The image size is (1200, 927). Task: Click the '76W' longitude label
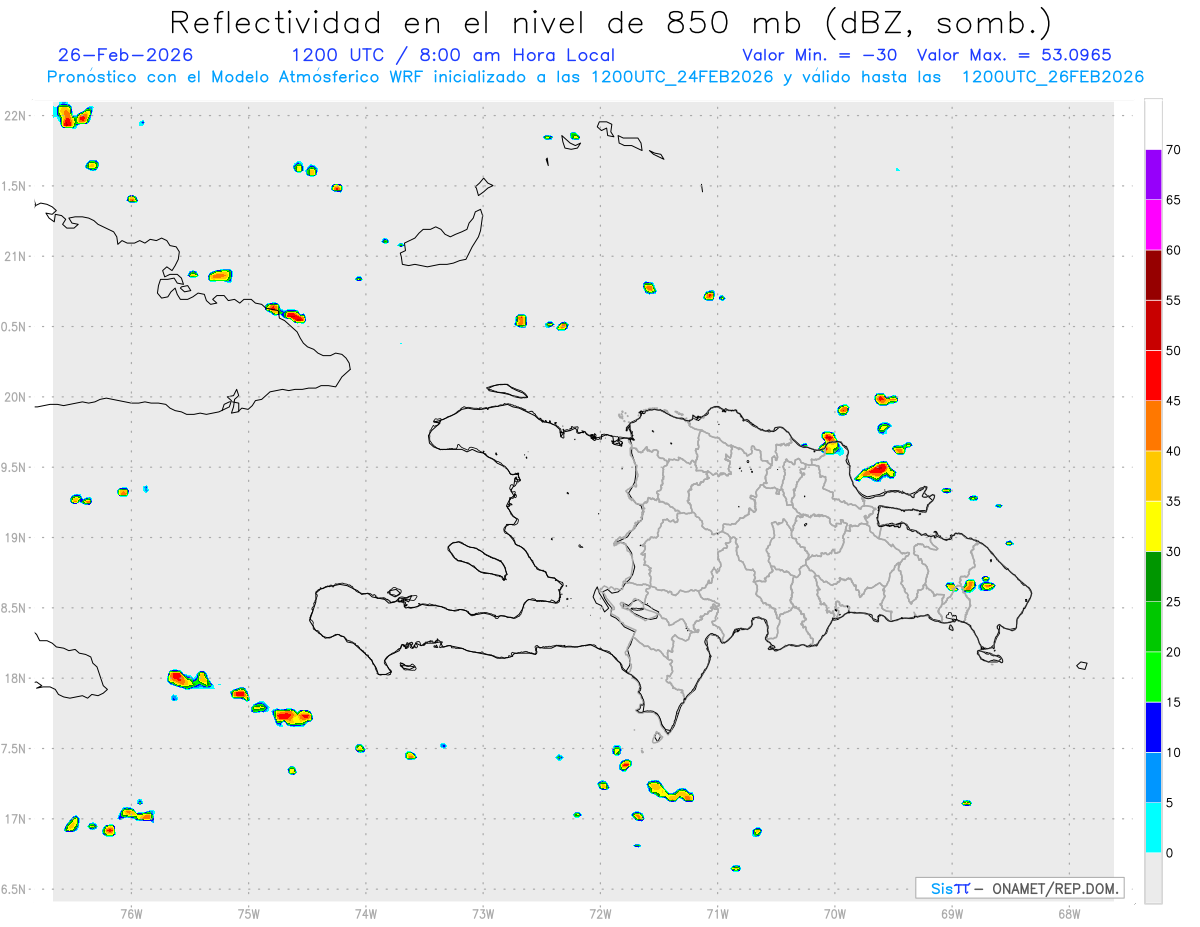pyautogui.click(x=131, y=913)
